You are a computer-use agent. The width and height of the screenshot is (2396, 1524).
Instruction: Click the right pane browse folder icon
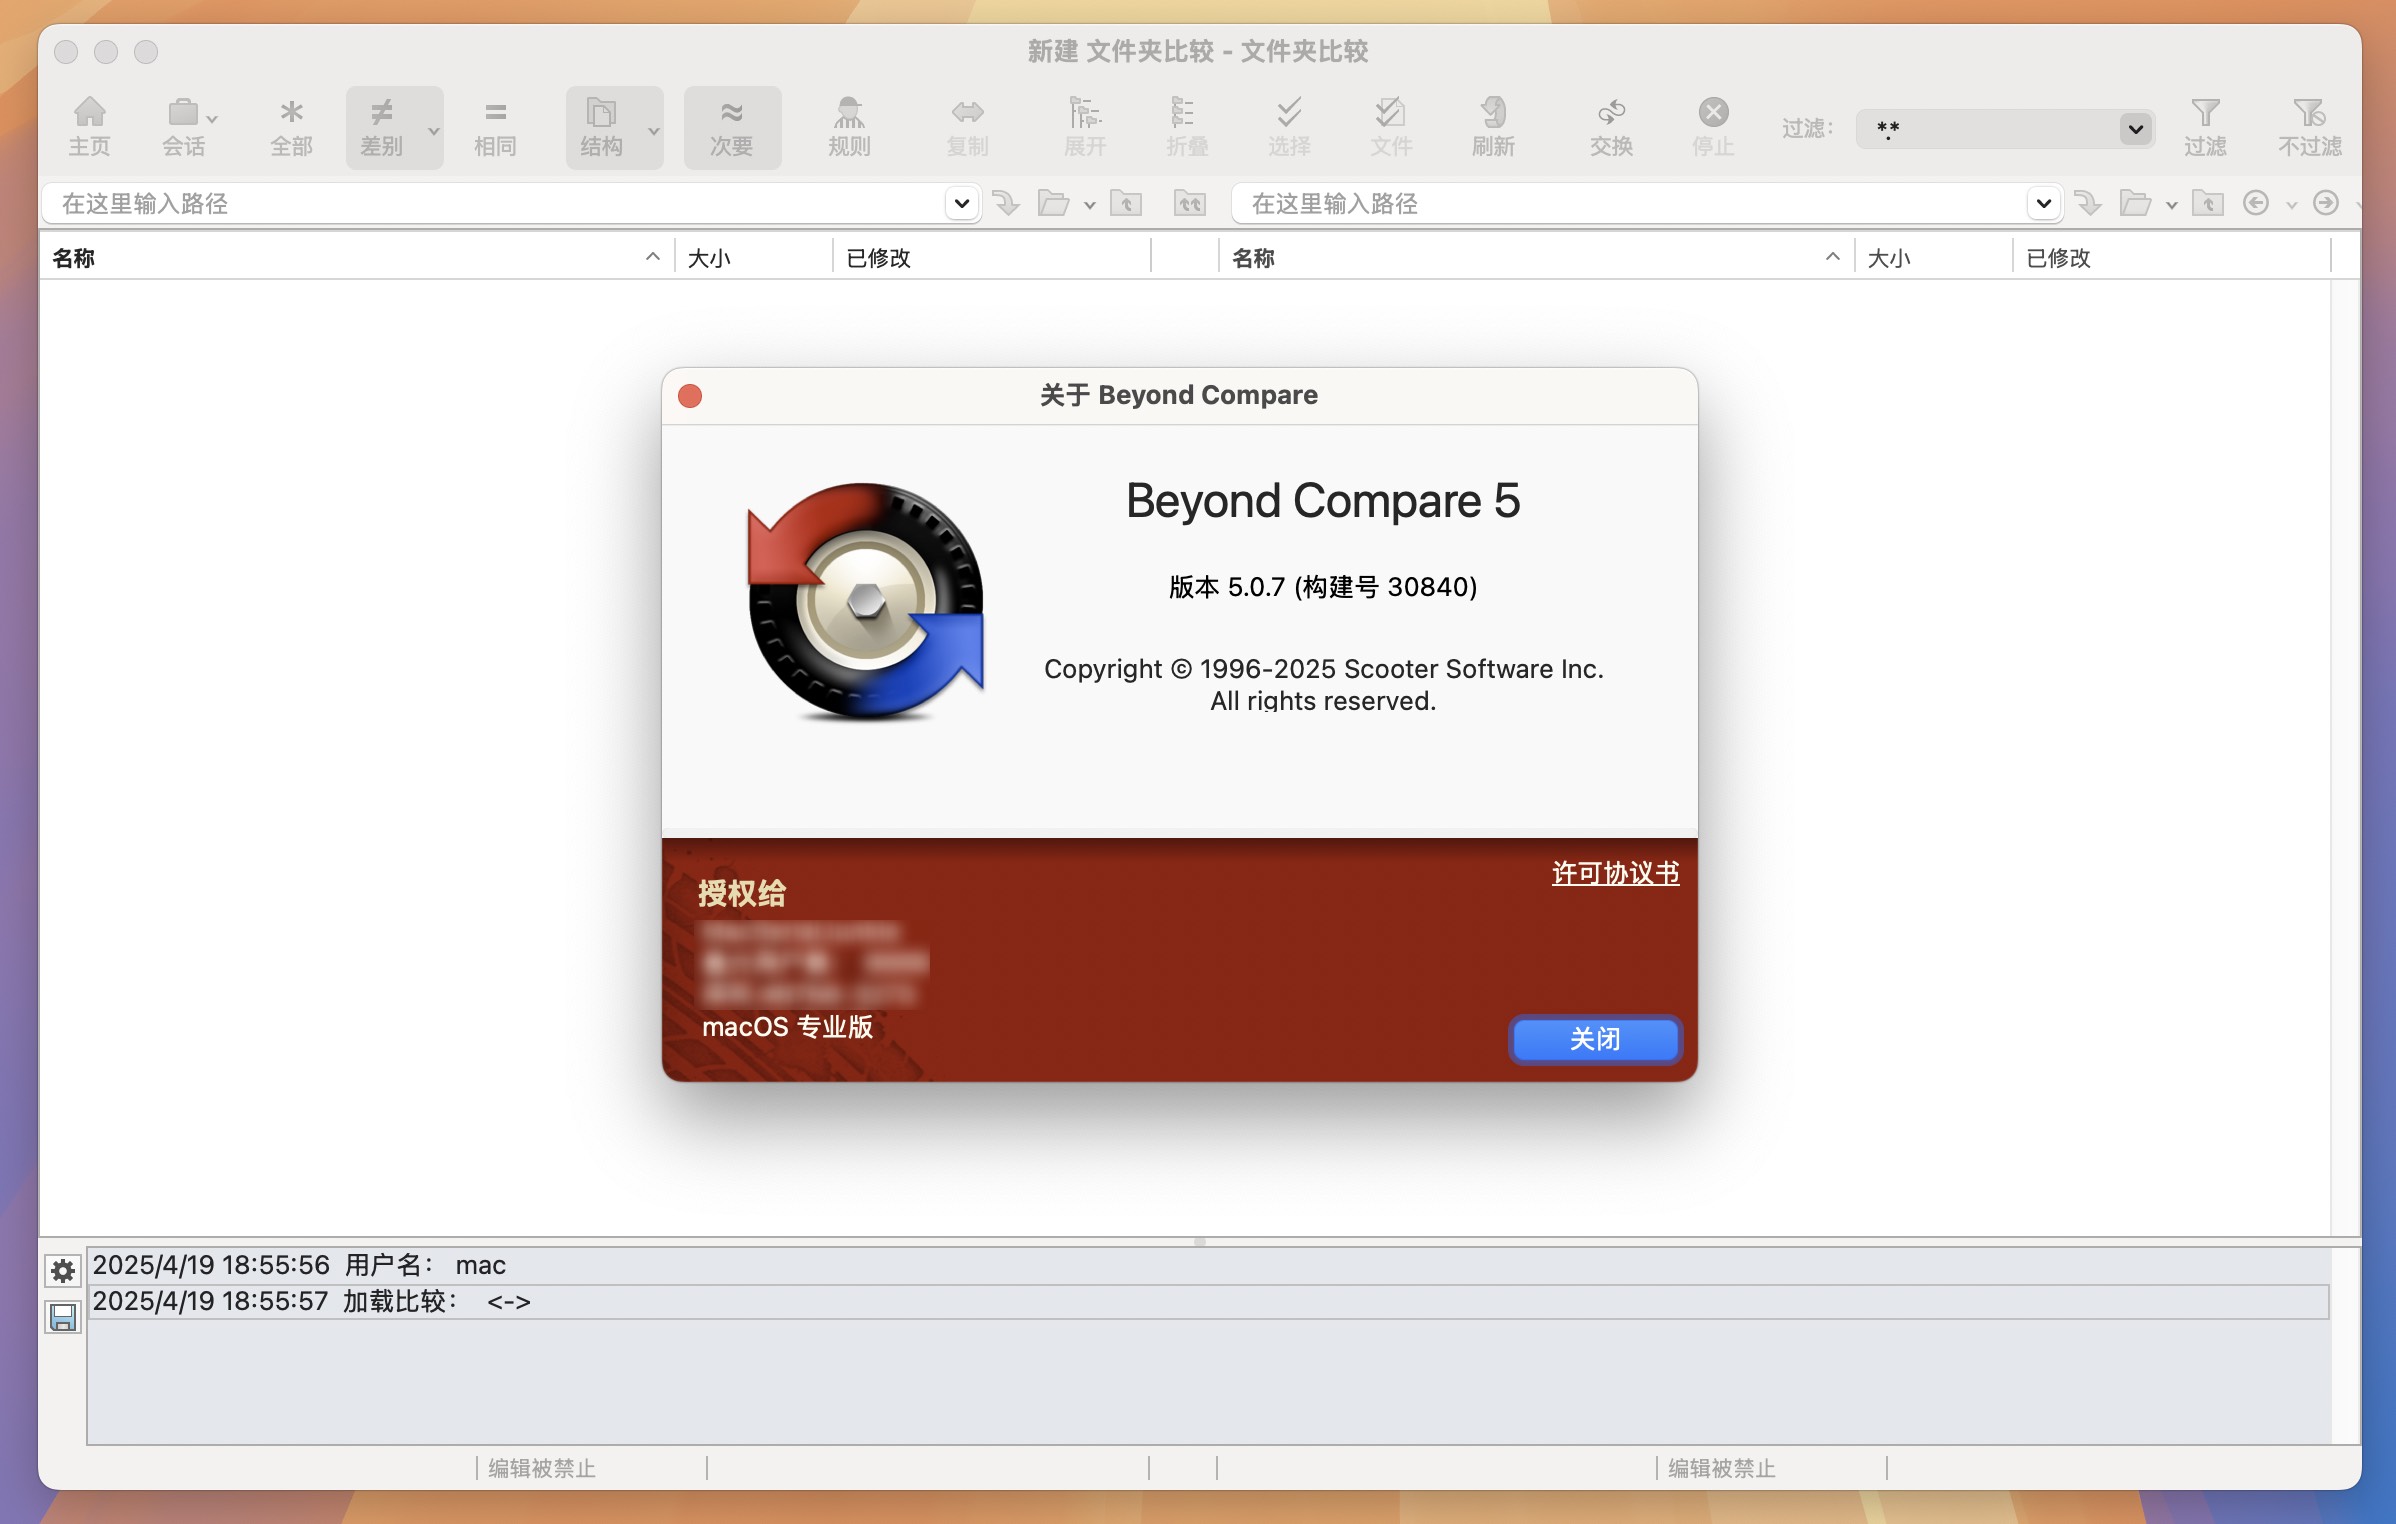pos(2135,204)
